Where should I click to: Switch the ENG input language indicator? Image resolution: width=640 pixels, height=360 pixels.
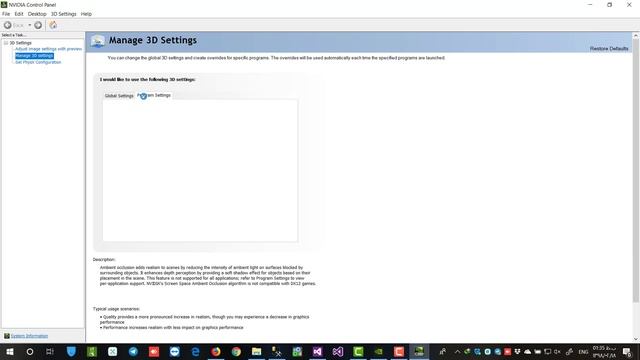tap(583, 351)
